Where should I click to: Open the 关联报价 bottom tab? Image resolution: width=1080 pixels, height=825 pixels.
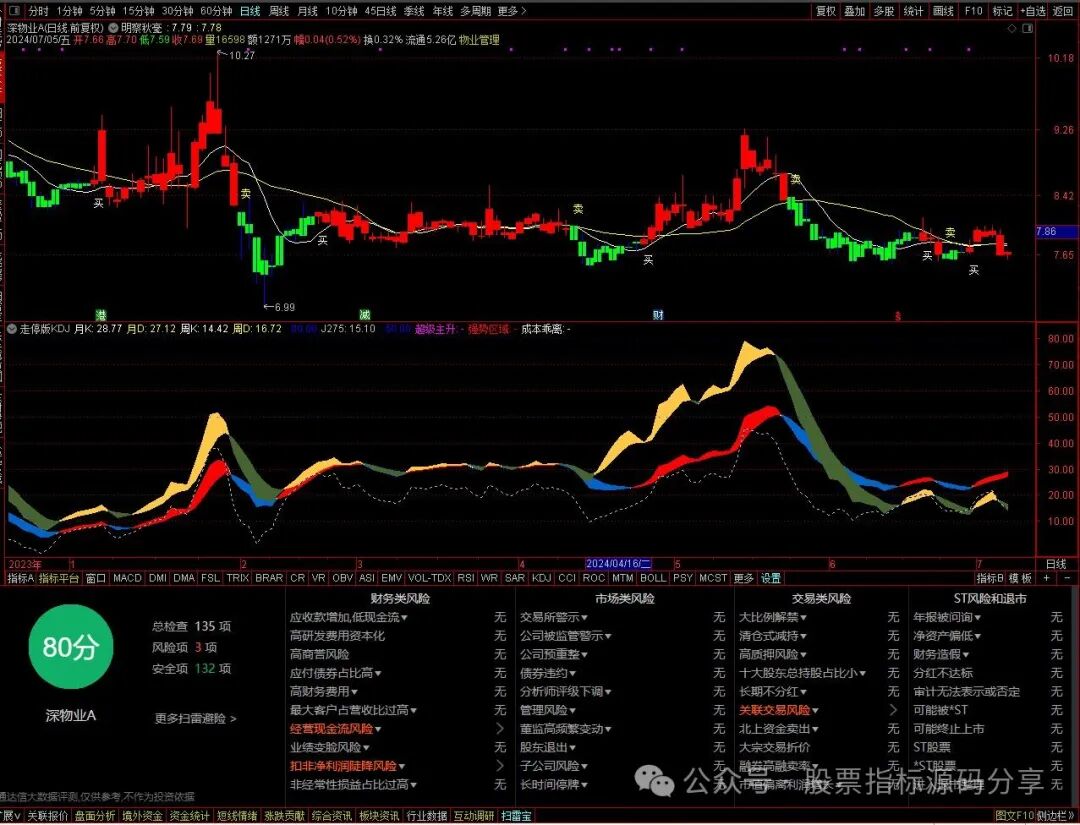pyautogui.click(x=48, y=817)
